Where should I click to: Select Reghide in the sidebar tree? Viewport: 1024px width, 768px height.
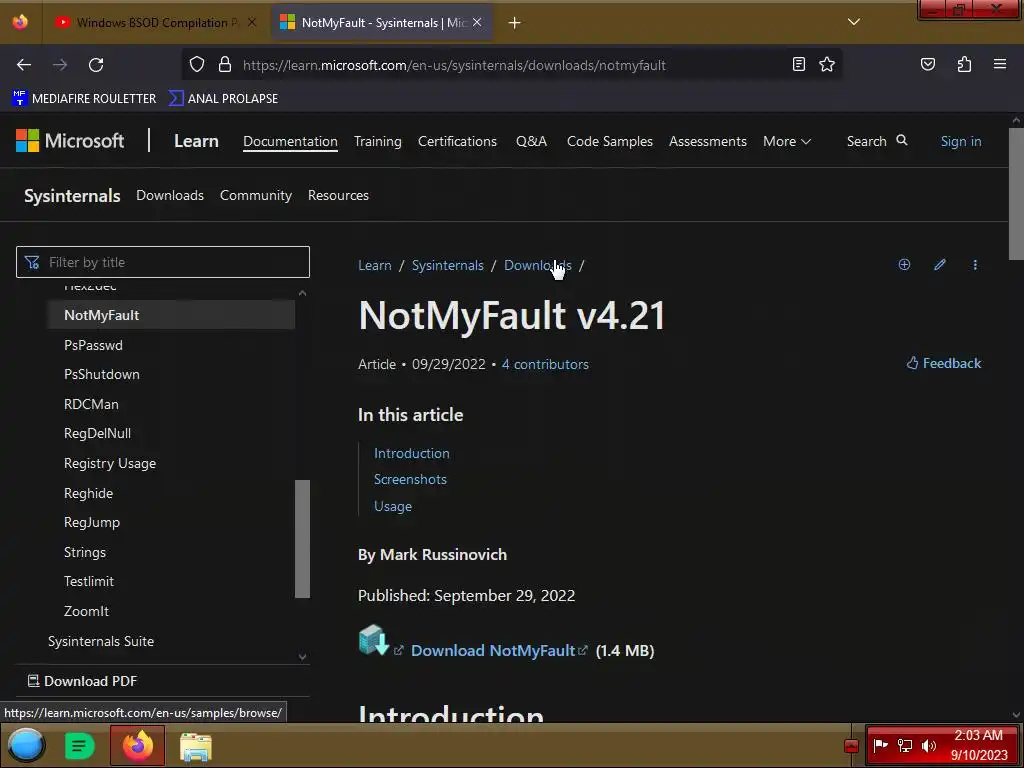point(88,493)
